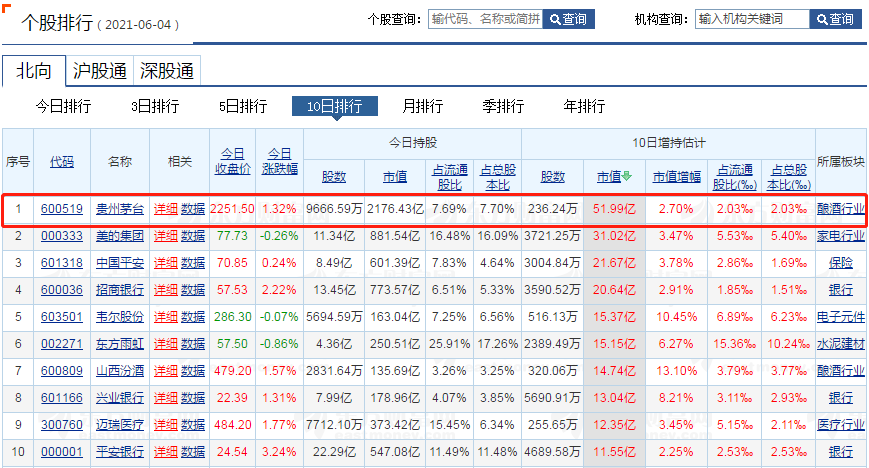Switch to the 深股通 tab
Viewport: 869px width, 468px height.
[167, 71]
